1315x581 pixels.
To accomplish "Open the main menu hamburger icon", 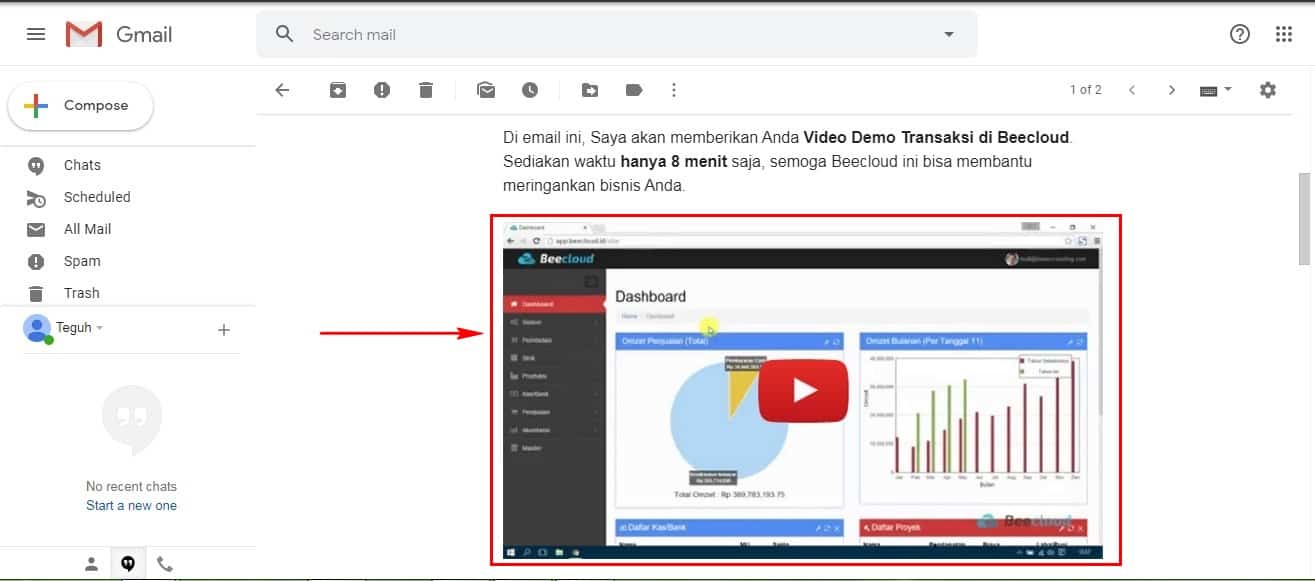I will 36,34.
